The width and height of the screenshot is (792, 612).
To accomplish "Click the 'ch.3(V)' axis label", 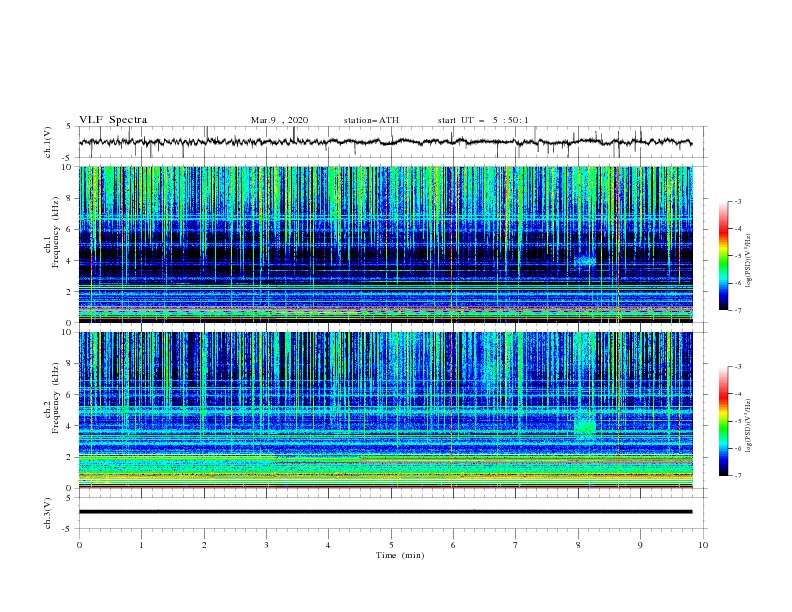I will tap(48, 513).
